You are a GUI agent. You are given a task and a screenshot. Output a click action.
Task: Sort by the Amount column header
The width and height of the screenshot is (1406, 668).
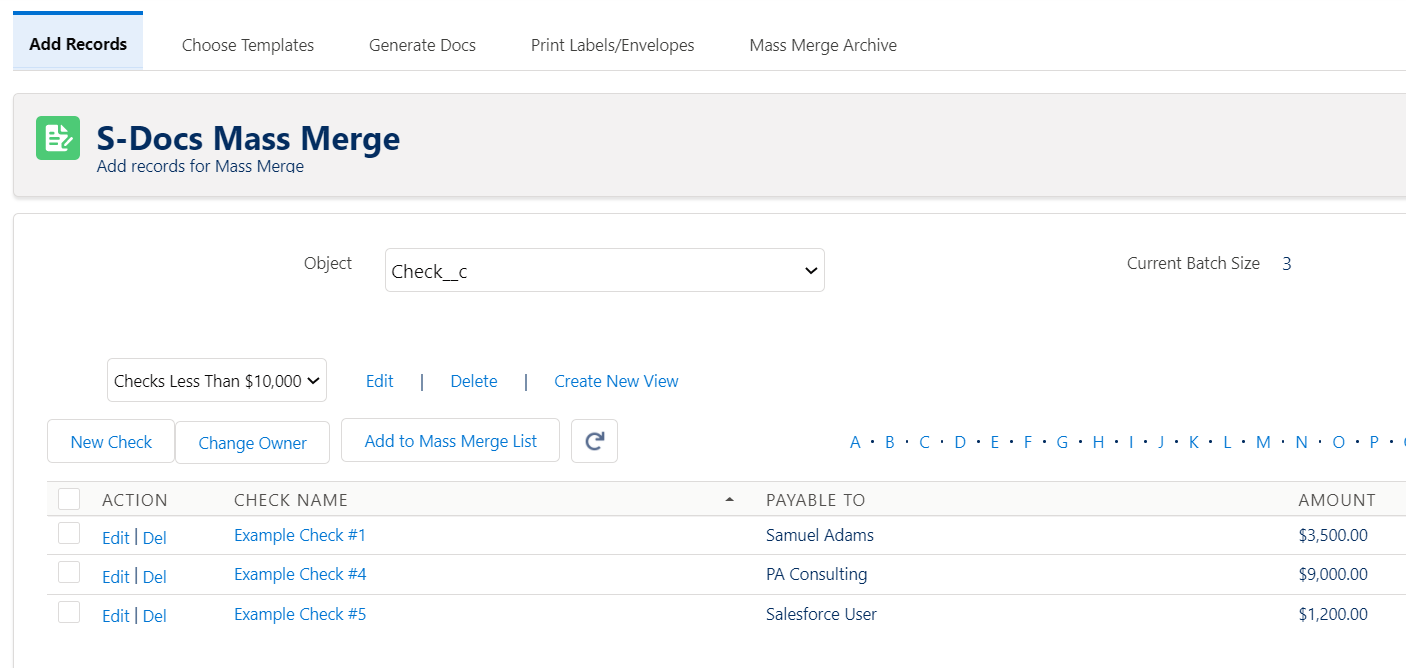[x=1337, y=500]
